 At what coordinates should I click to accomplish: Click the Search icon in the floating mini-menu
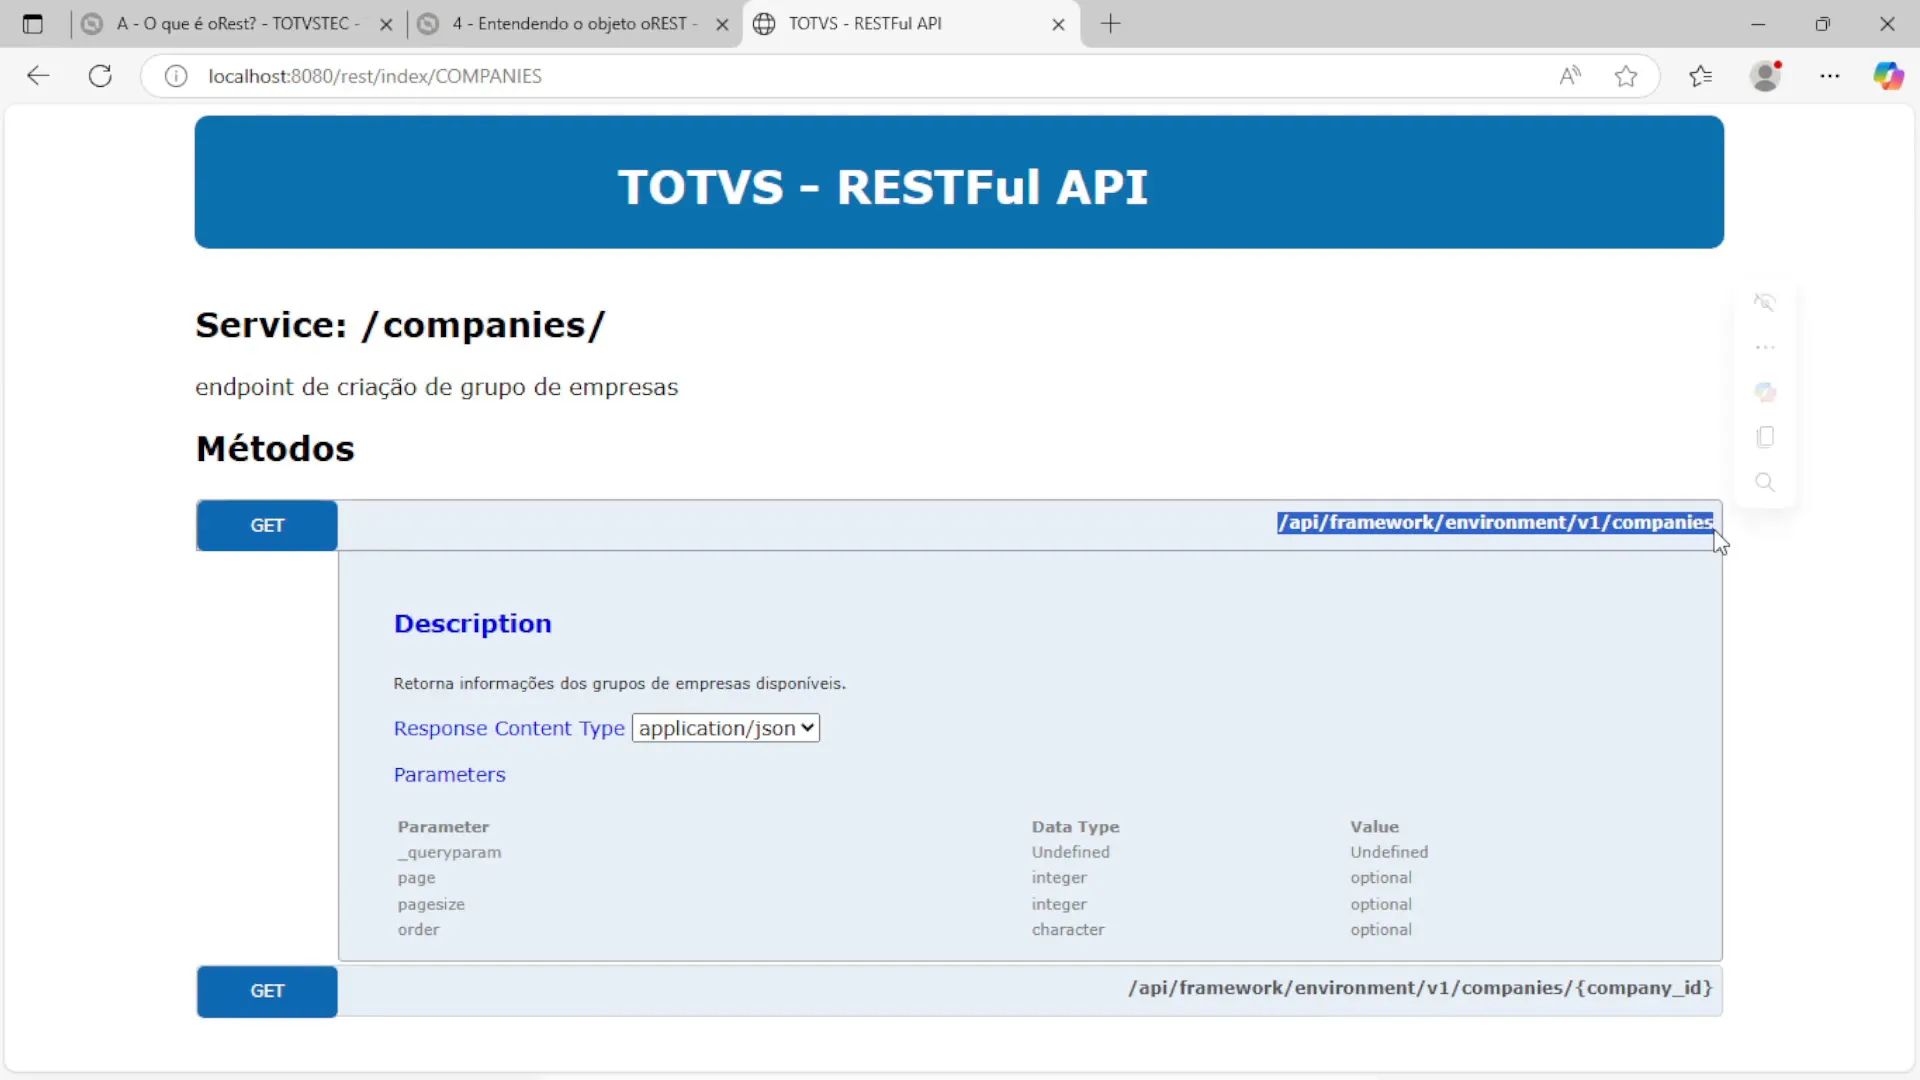(x=1765, y=482)
